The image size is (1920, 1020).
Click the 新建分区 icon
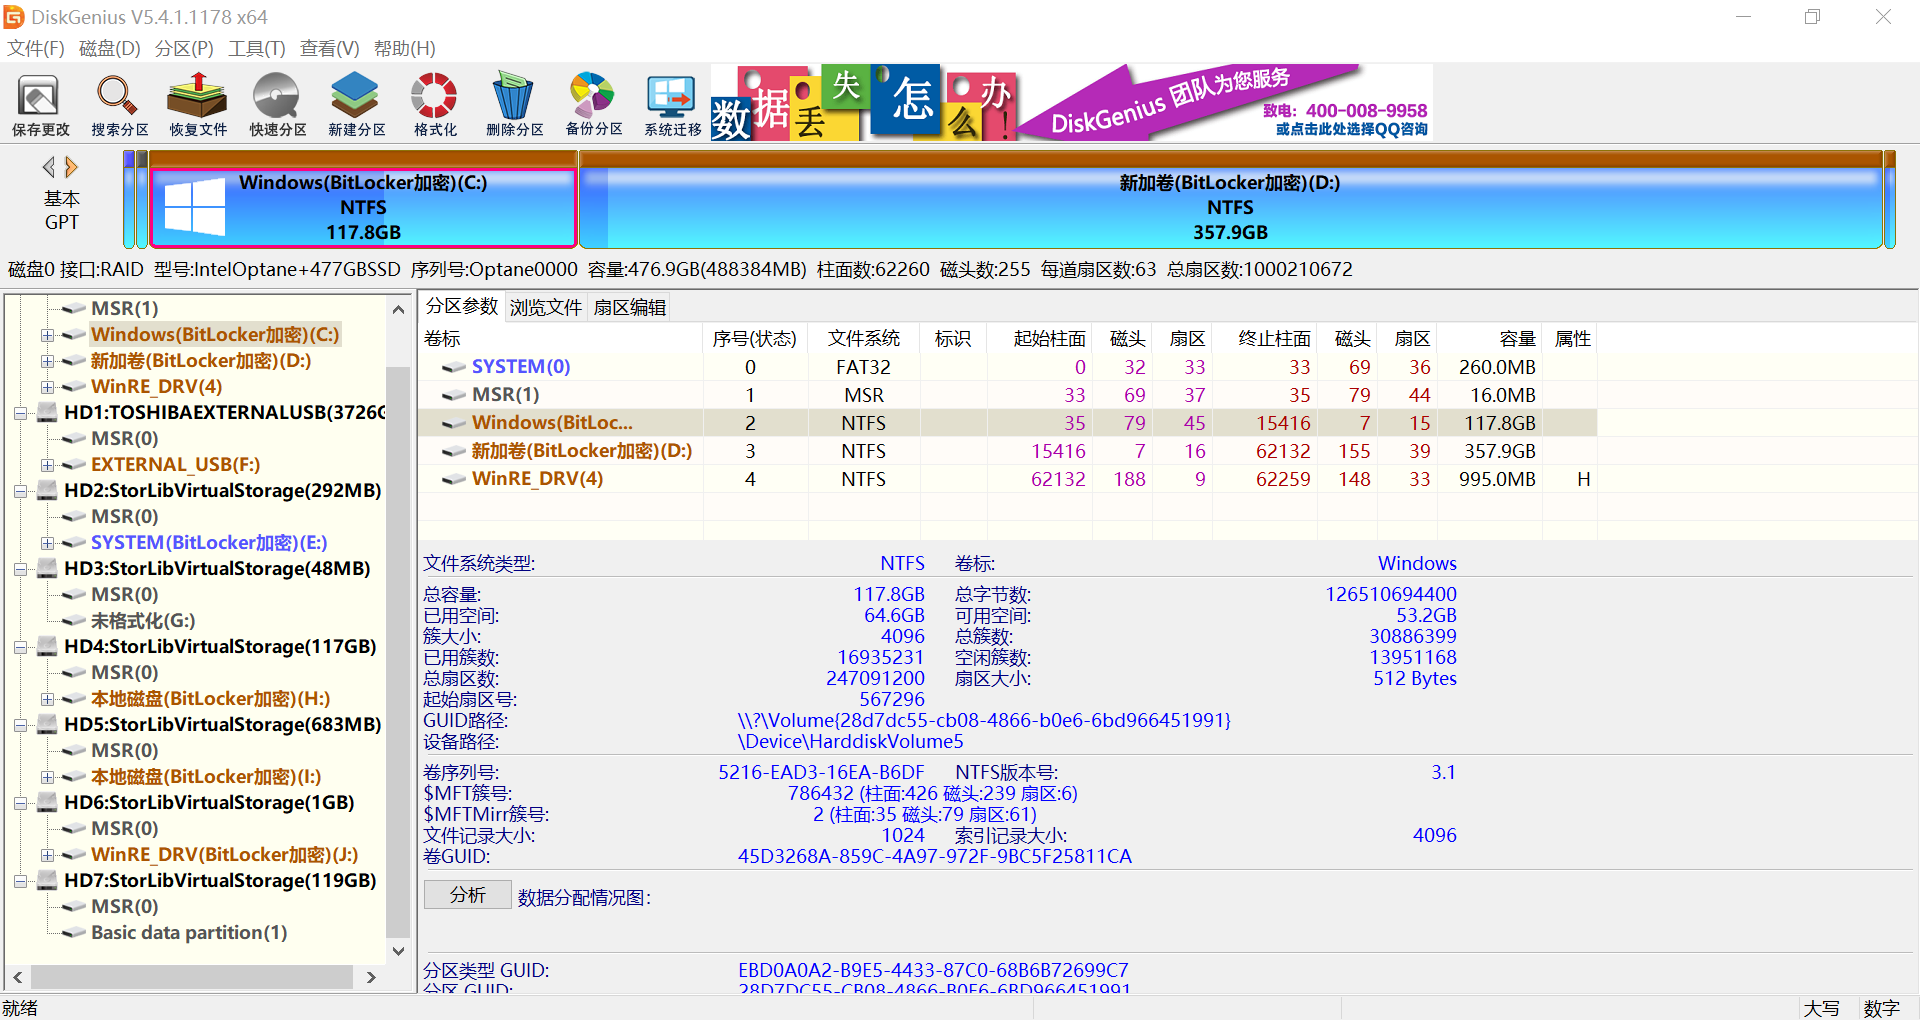tap(355, 103)
